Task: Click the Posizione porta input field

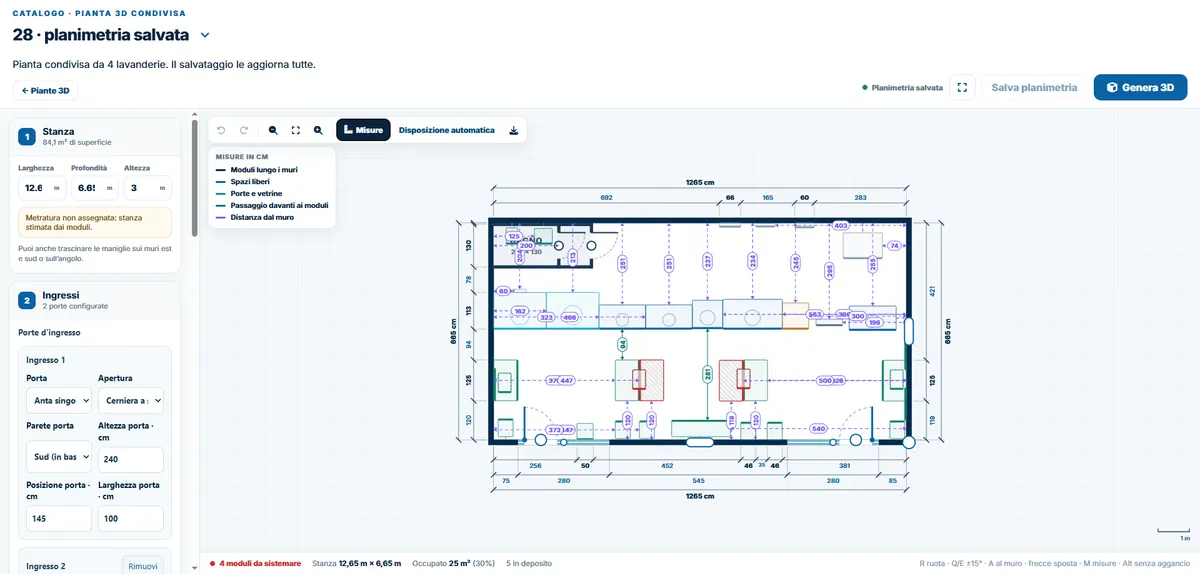Action: pyautogui.click(x=59, y=518)
